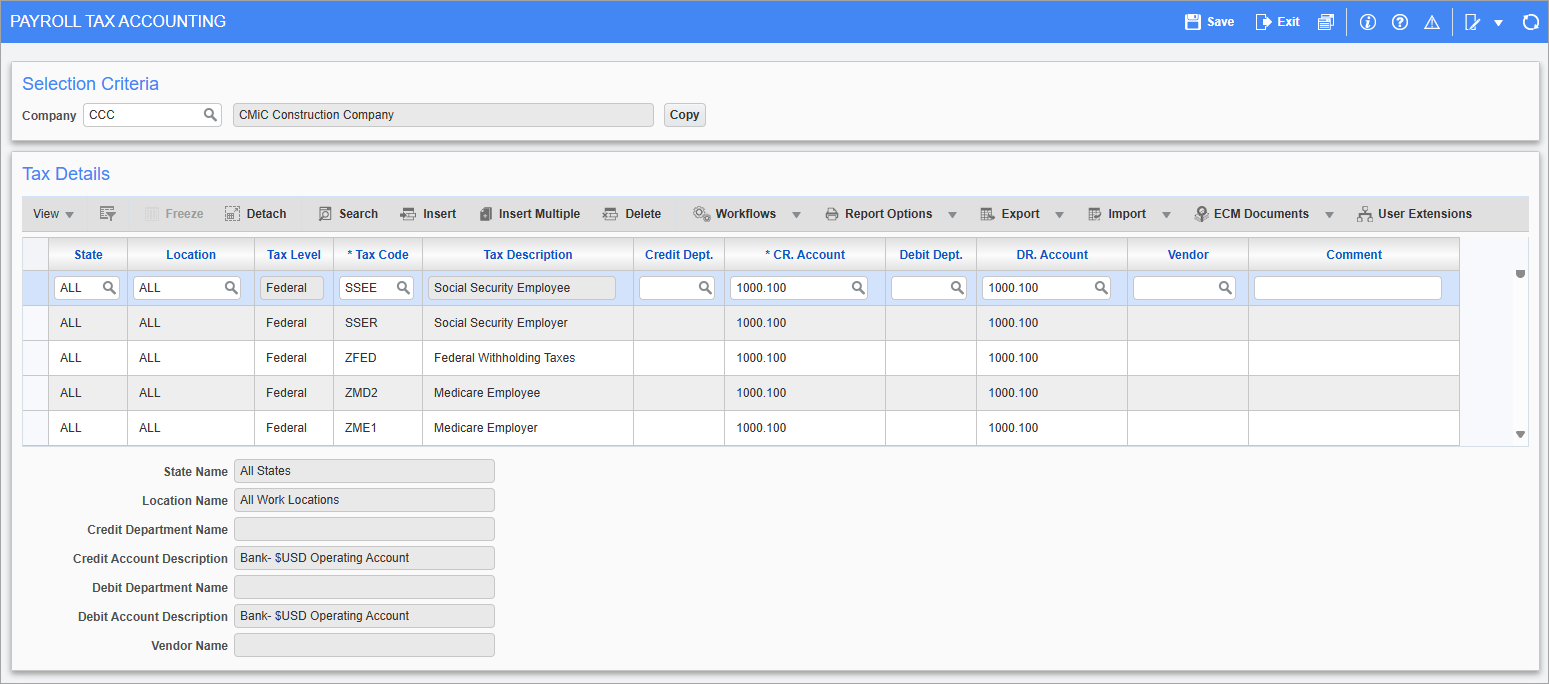Open the multi-window pages icon

coord(1326,22)
